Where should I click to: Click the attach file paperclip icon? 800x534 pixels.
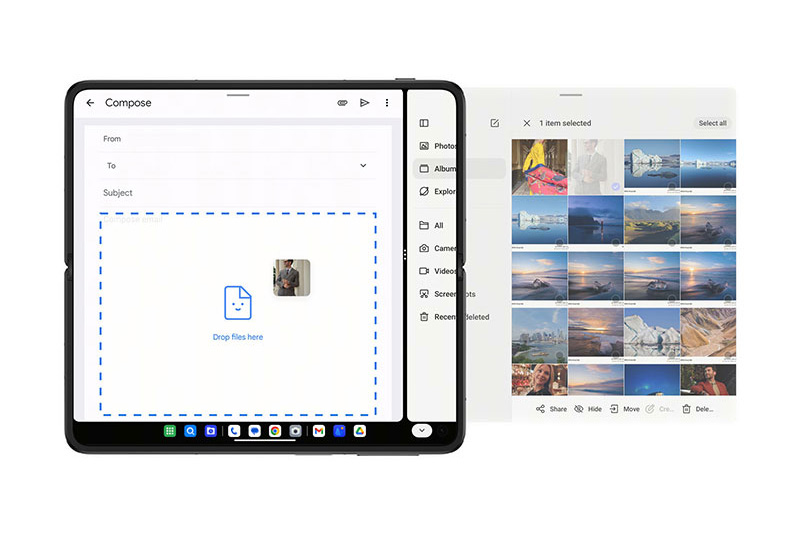(342, 103)
